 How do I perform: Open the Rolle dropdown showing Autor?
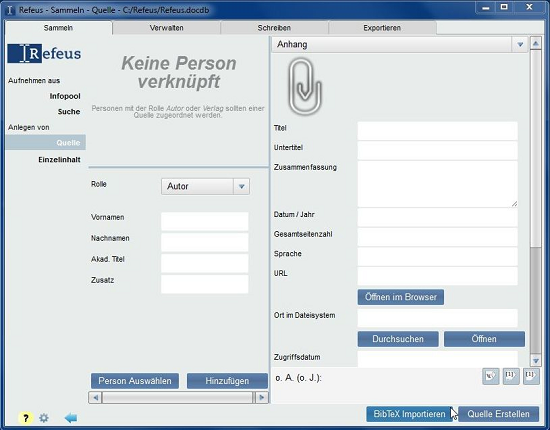click(x=206, y=186)
